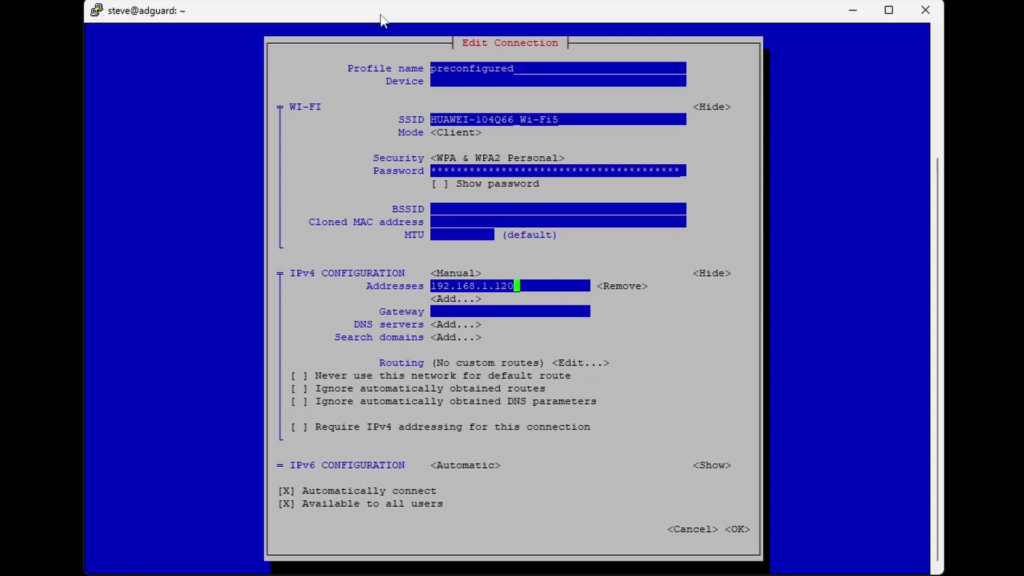Toggle Require IPv4 addressing for this connection
Viewport: 1024px width, 576px height.
tap(299, 427)
